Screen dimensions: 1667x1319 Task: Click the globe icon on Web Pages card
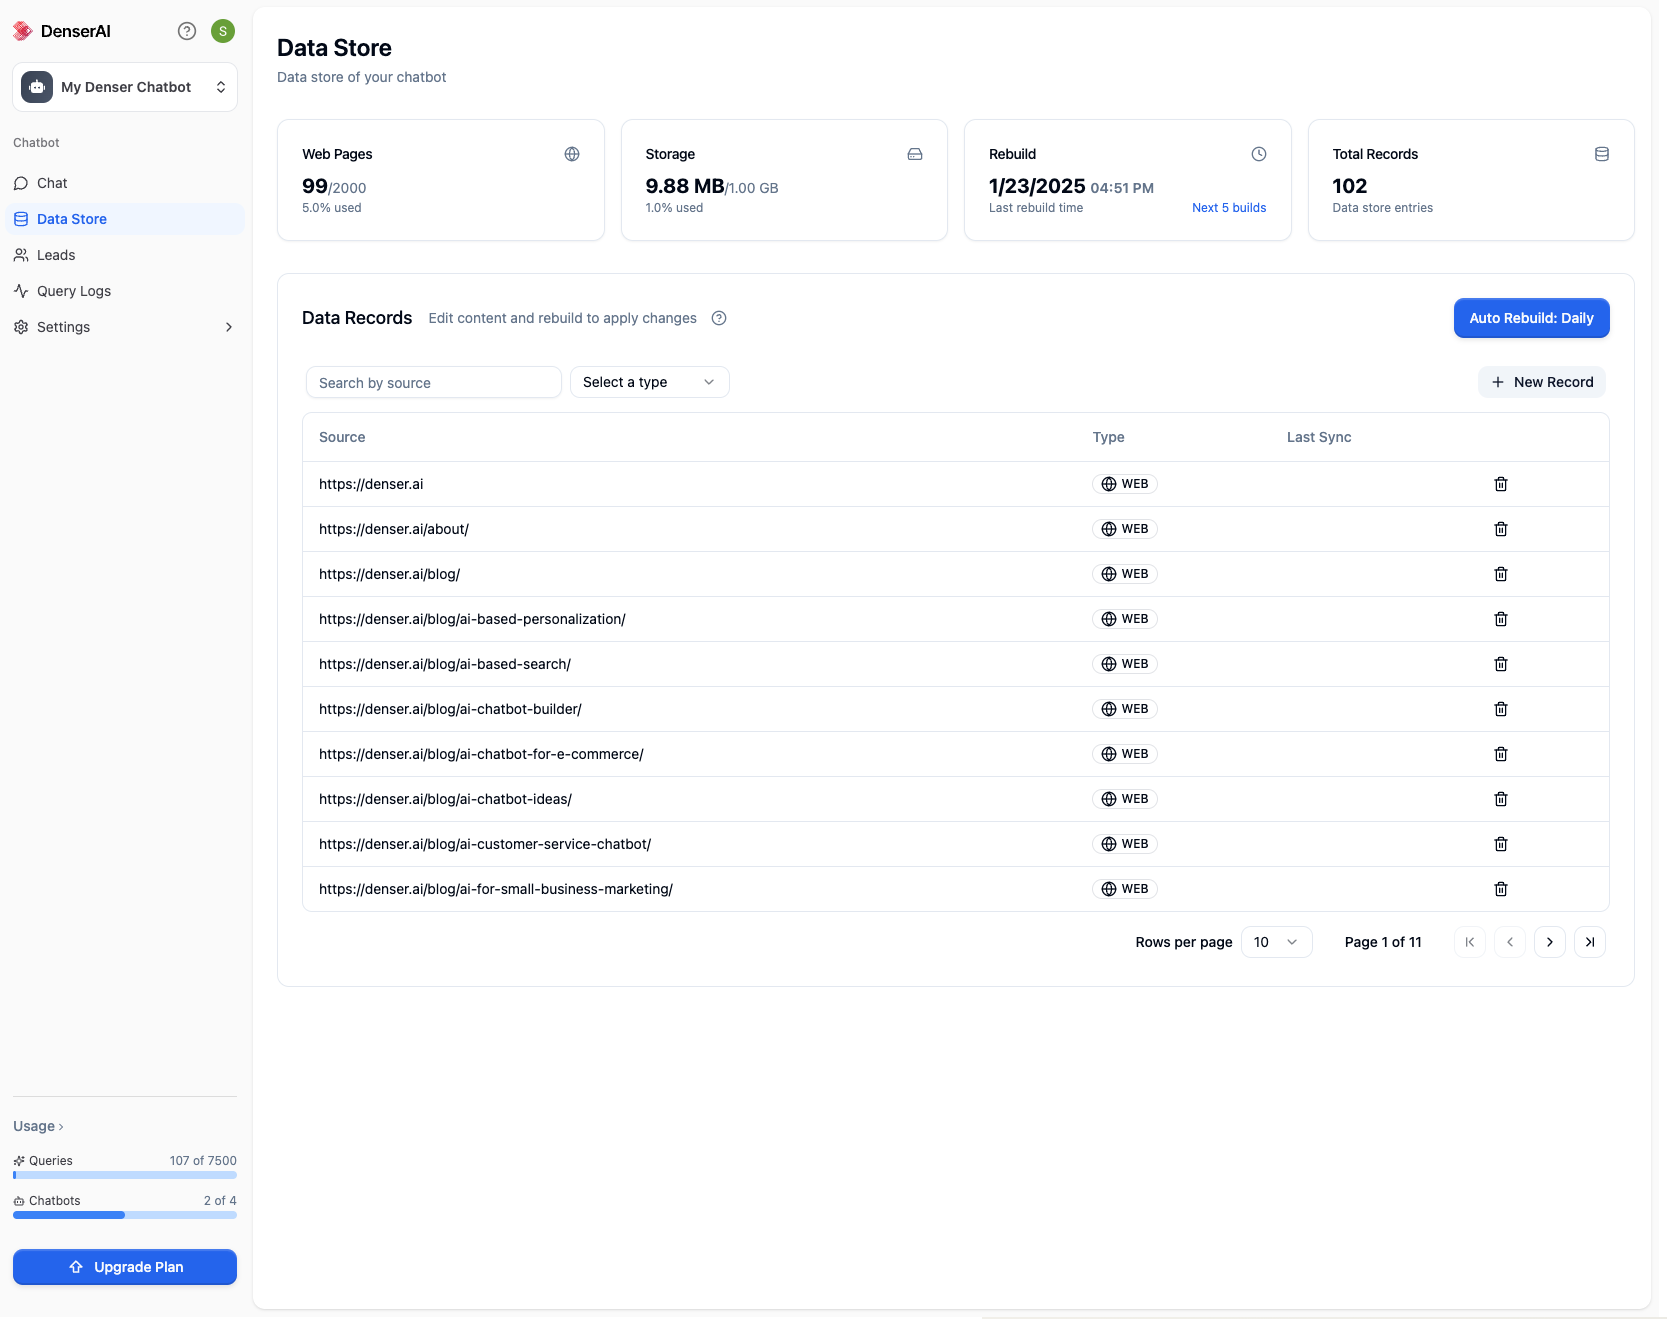click(x=572, y=154)
